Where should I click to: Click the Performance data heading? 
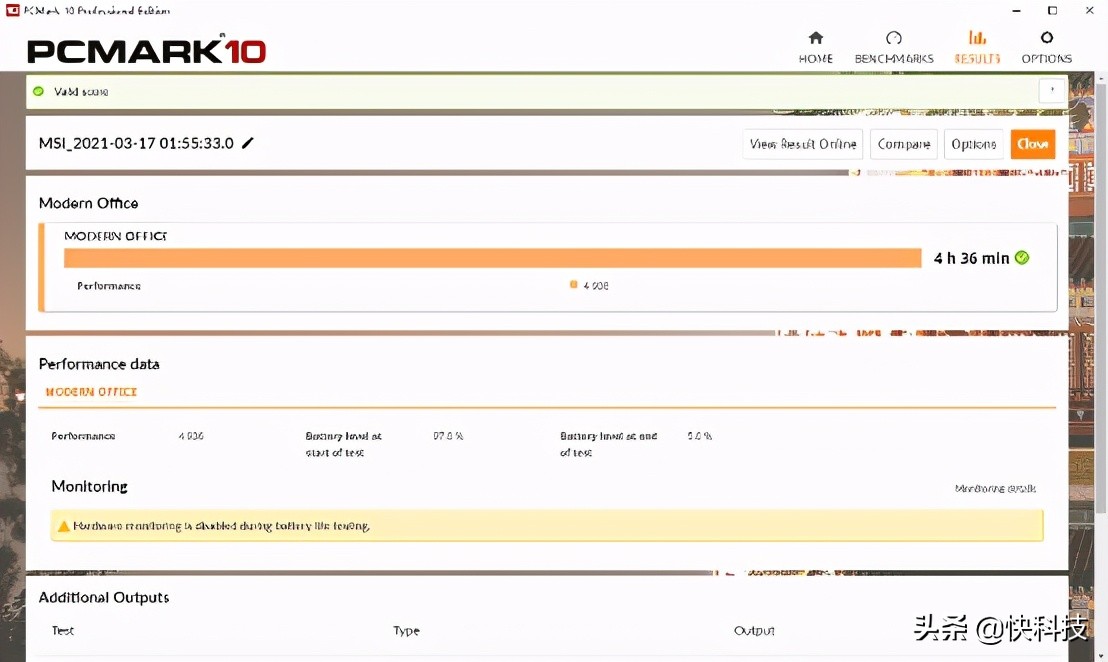pos(99,364)
